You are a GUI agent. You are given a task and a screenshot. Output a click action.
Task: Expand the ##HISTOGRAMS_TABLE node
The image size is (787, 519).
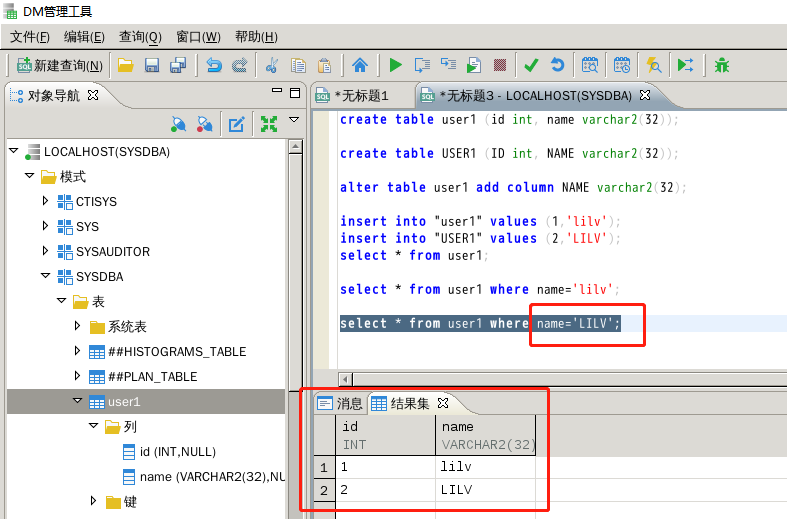[77, 350]
